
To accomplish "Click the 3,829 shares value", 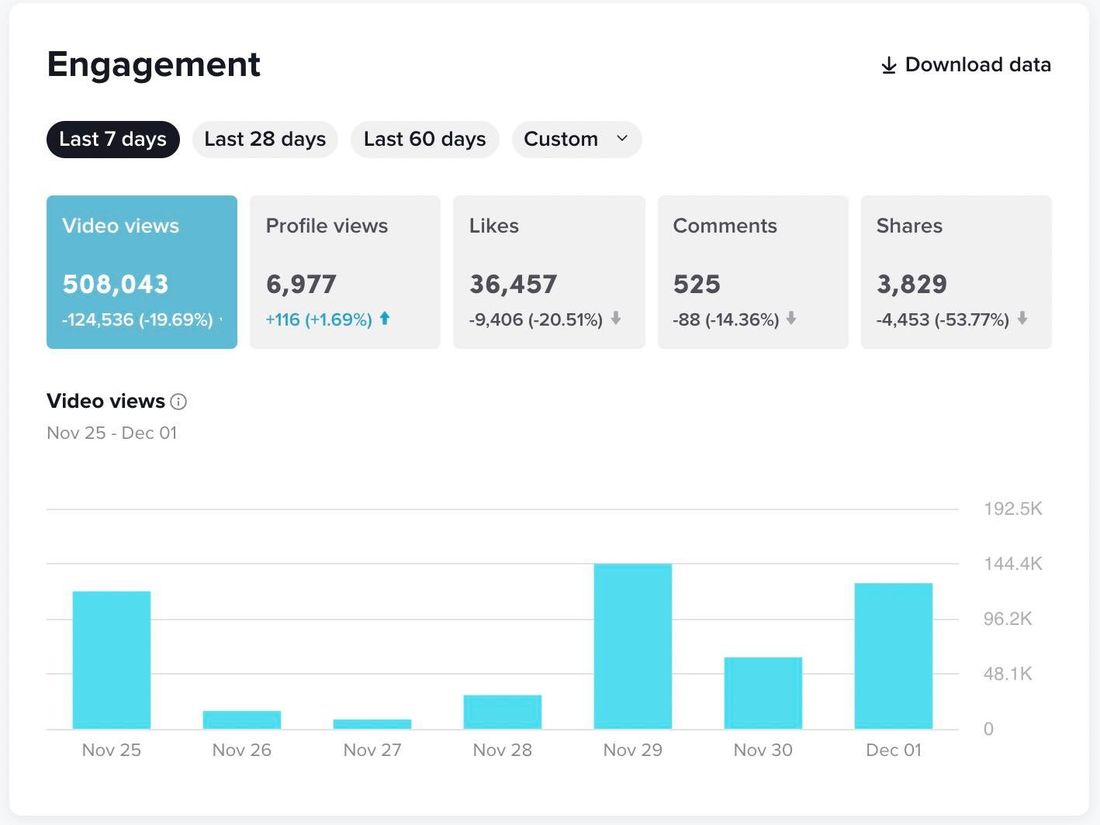I will pos(911,284).
